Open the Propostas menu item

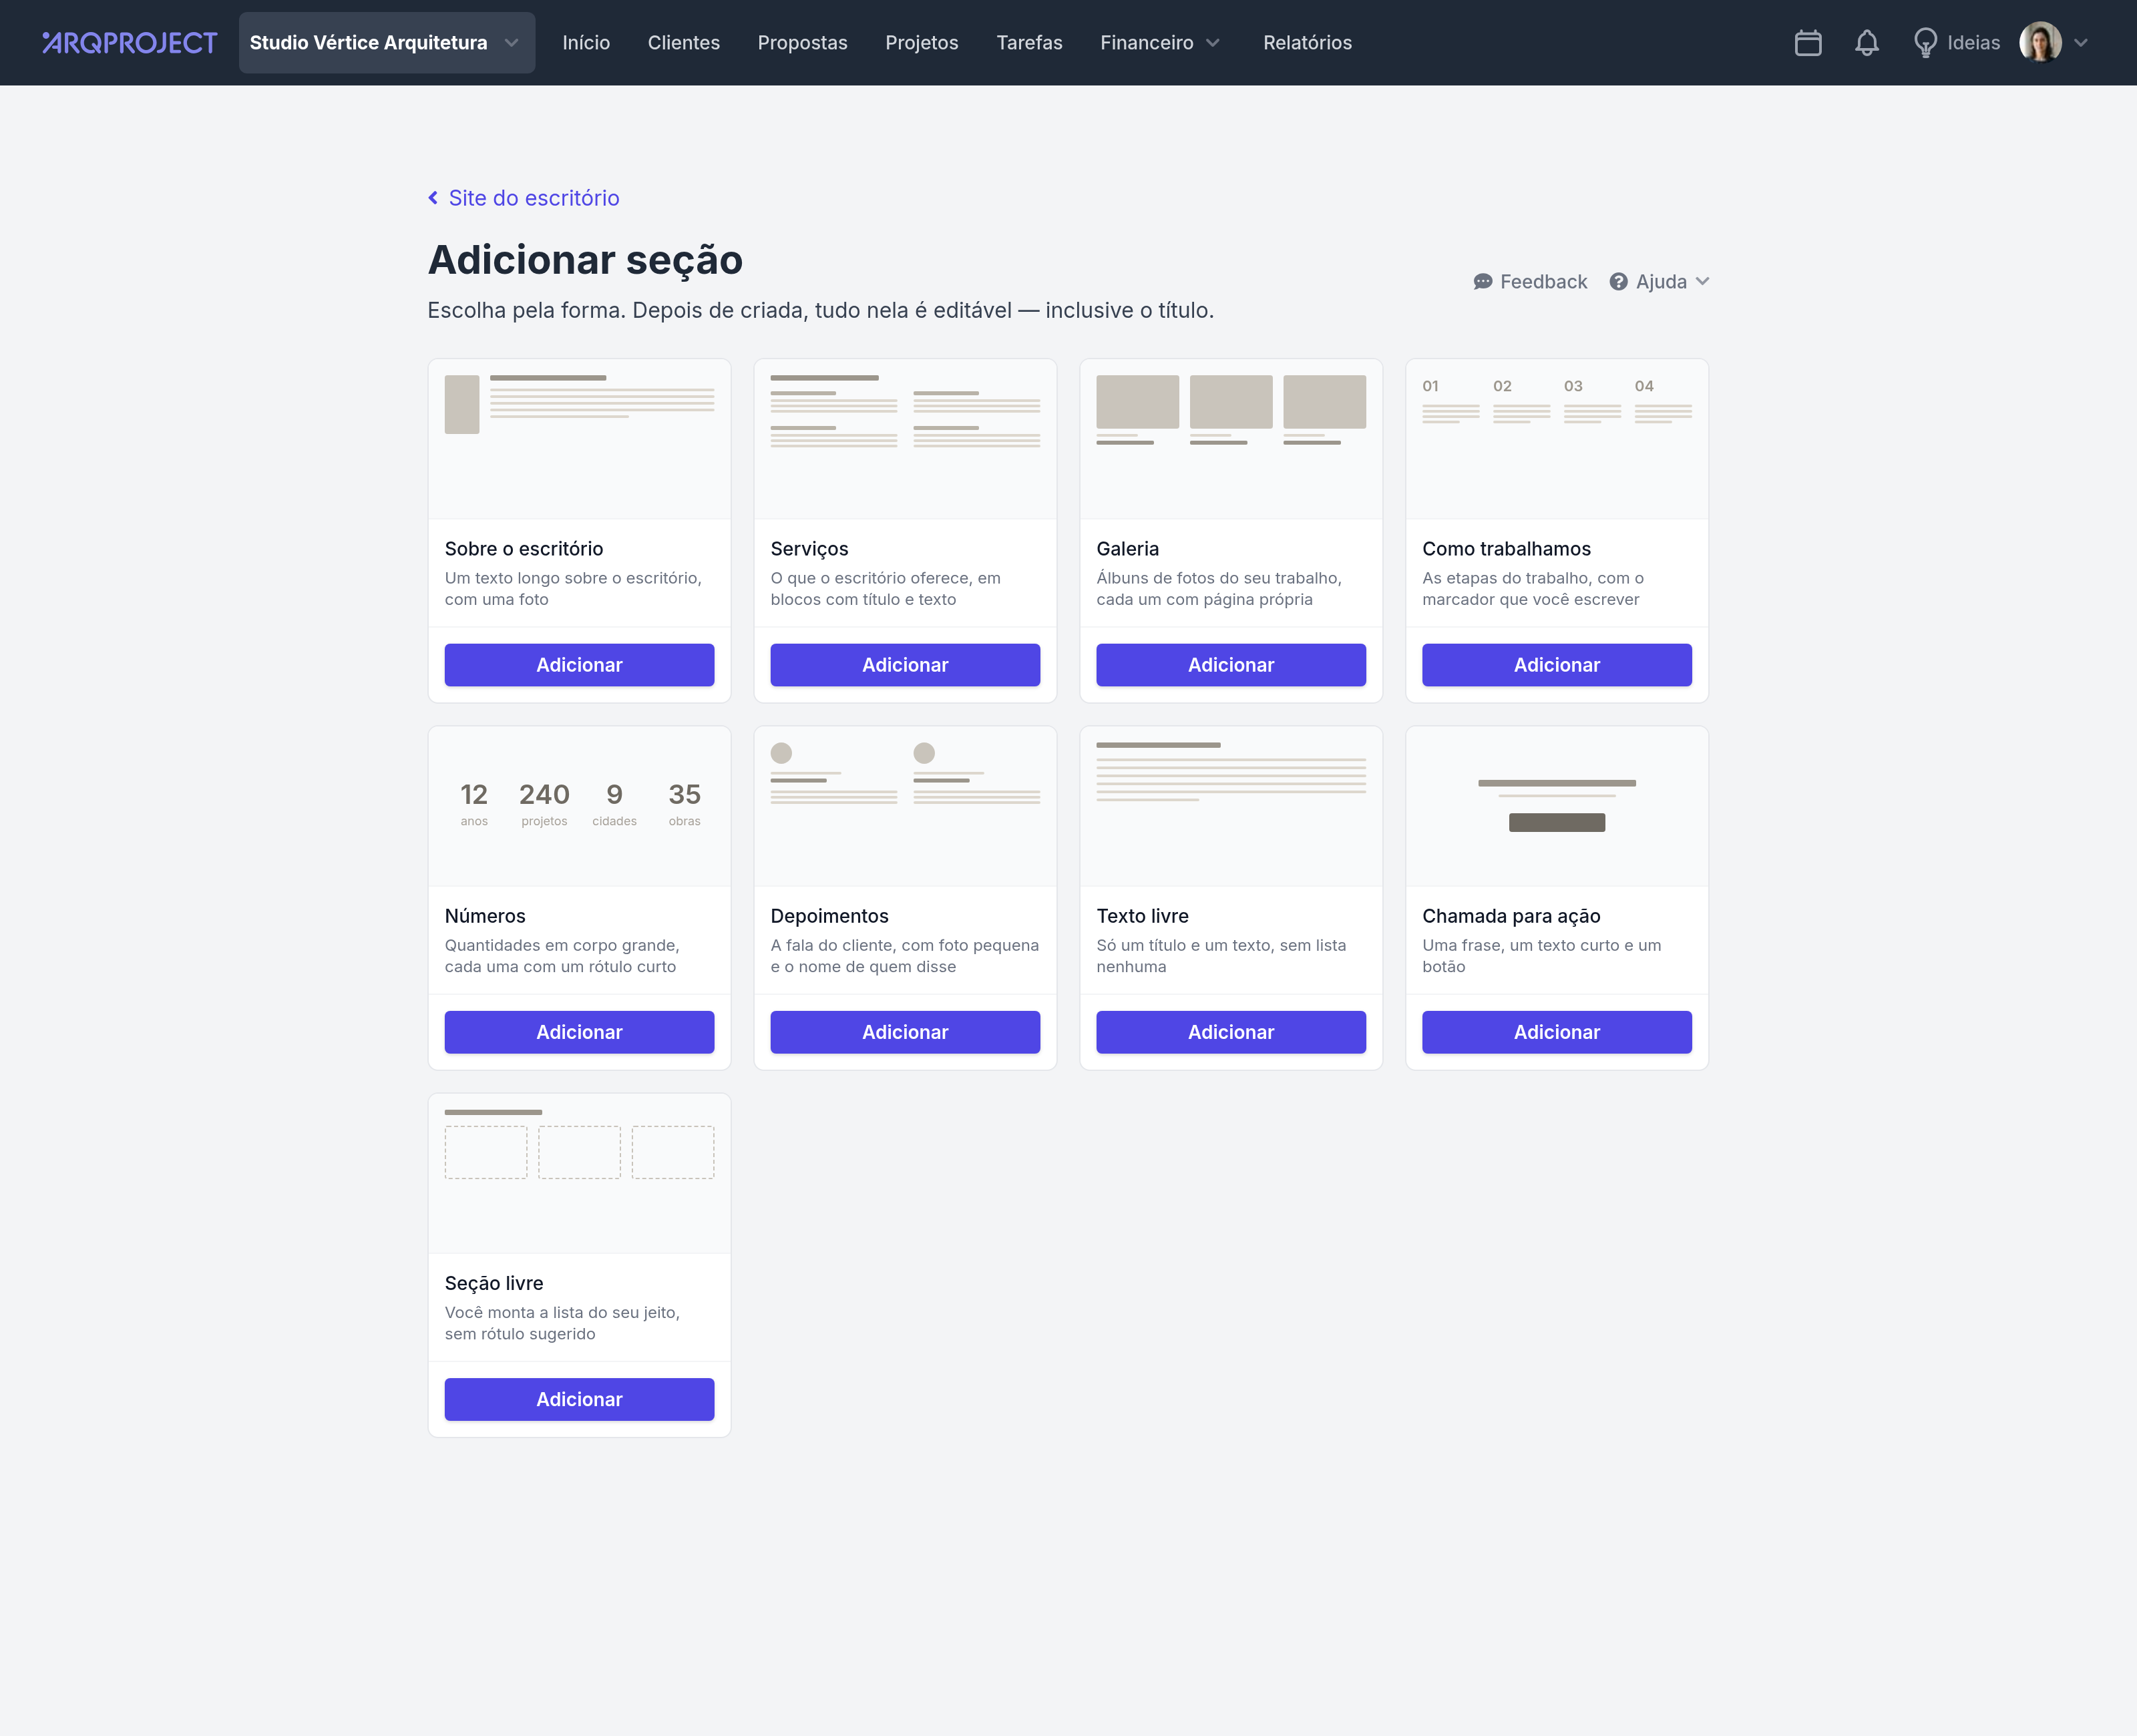click(x=803, y=43)
